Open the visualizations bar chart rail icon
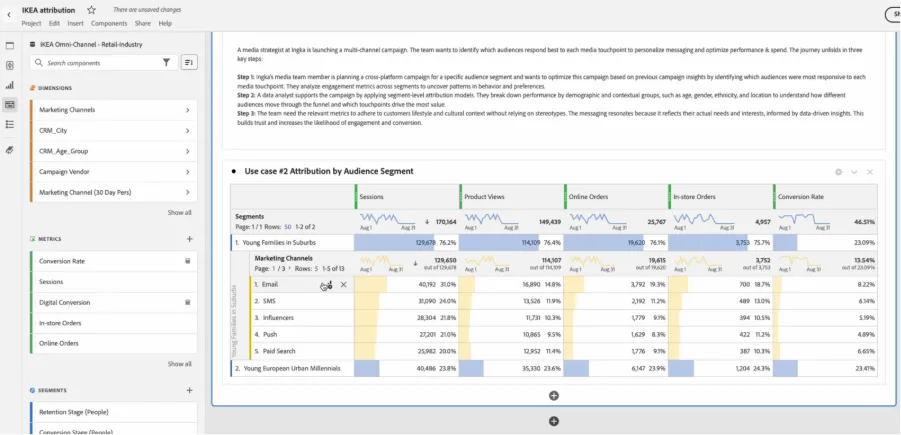This screenshot has width=901, height=435. pyautogui.click(x=9, y=85)
